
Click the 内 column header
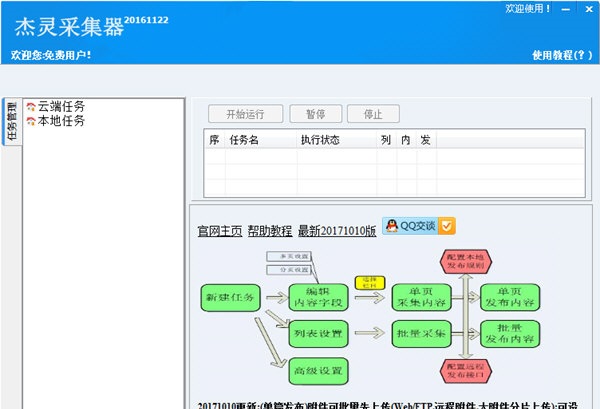(x=406, y=140)
